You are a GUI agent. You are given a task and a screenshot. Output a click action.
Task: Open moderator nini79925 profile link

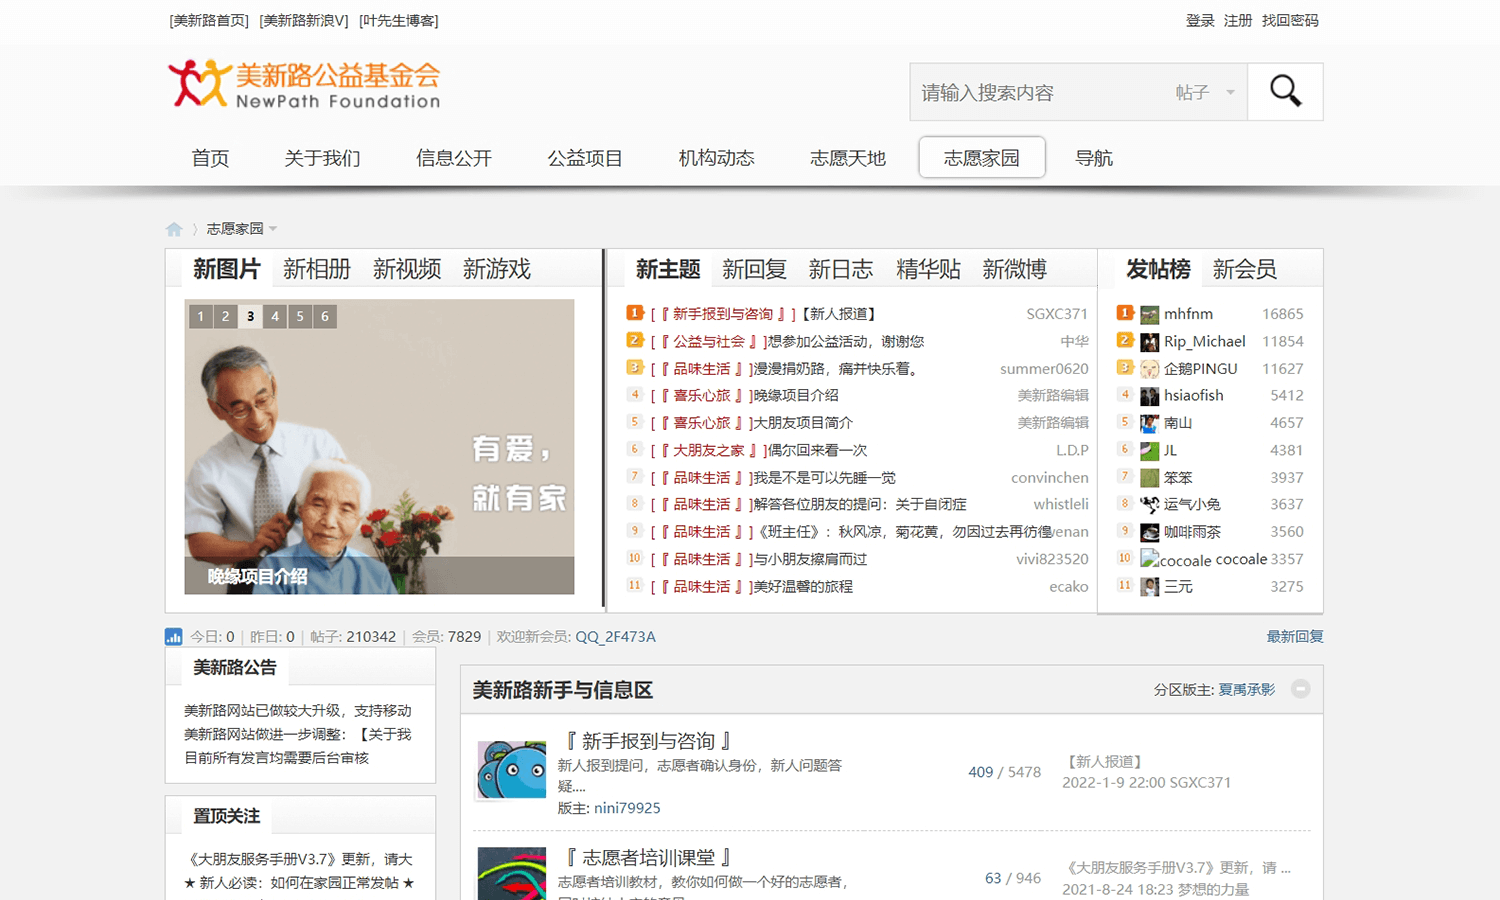coord(627,808)
